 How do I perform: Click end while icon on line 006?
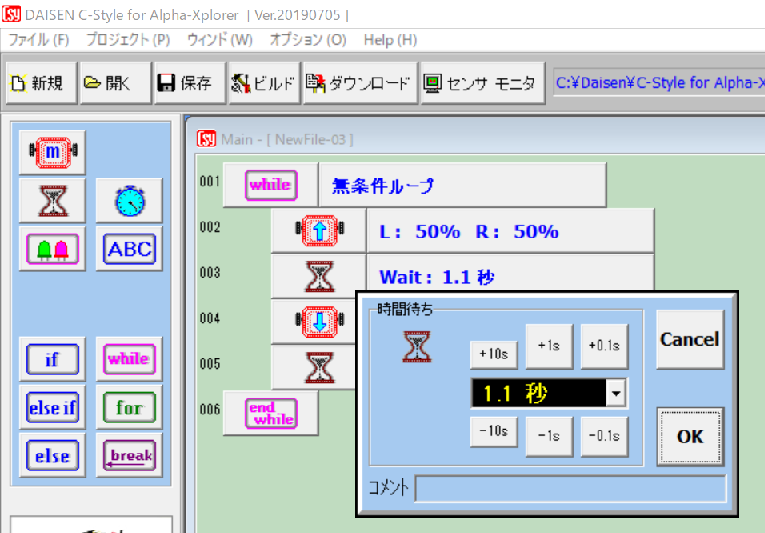click(x=271, y=413)
